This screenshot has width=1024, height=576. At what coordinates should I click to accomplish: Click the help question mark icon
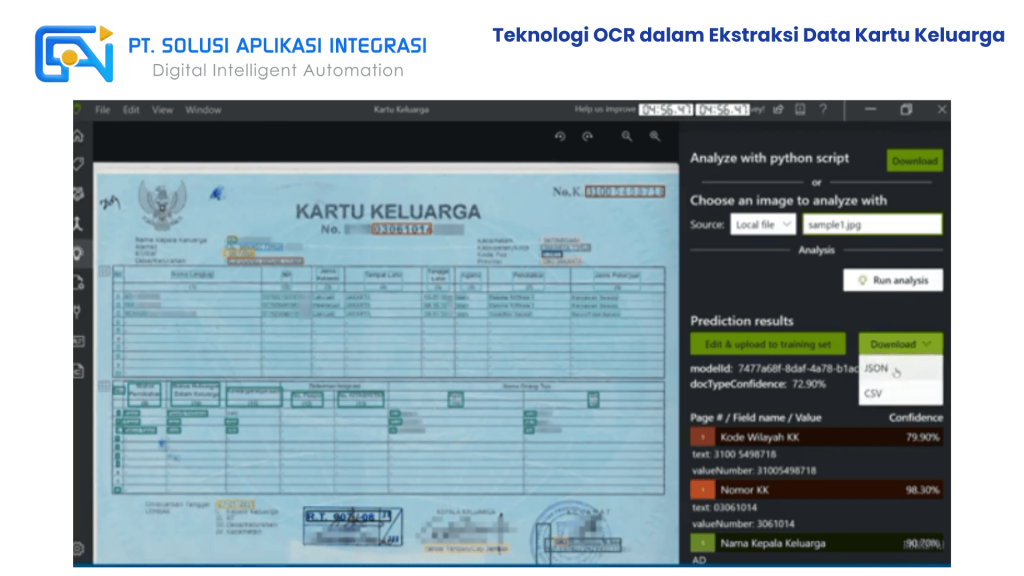click(x=822, y=110)
